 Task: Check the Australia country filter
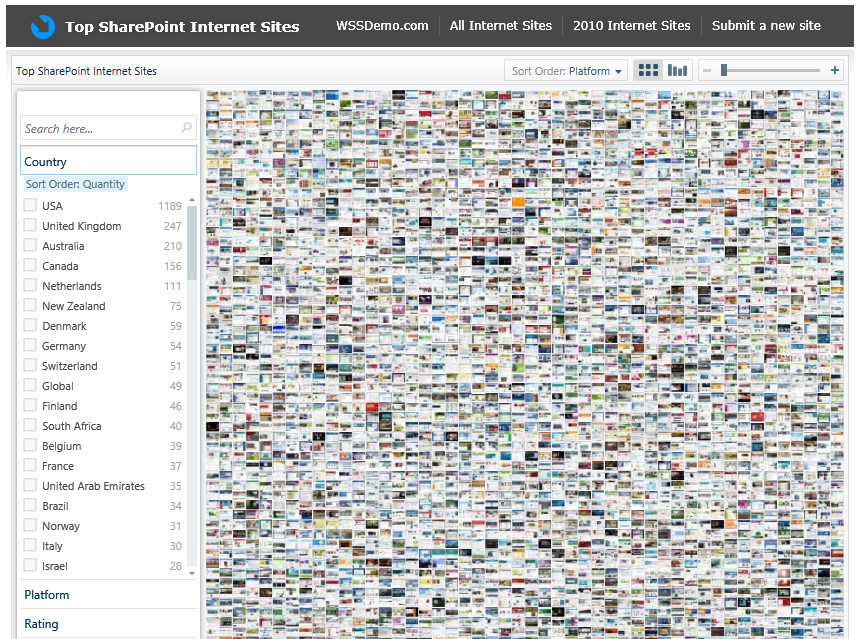point(30,246)
